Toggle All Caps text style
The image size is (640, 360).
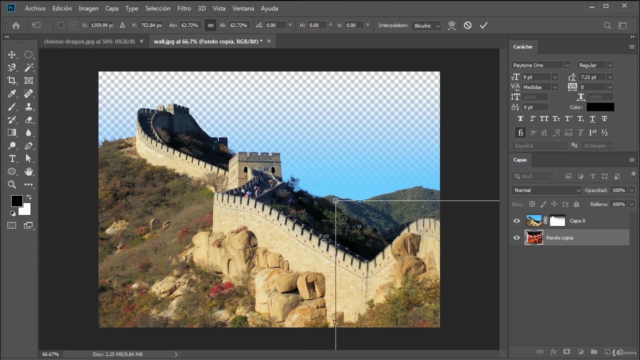click(544, 119)
